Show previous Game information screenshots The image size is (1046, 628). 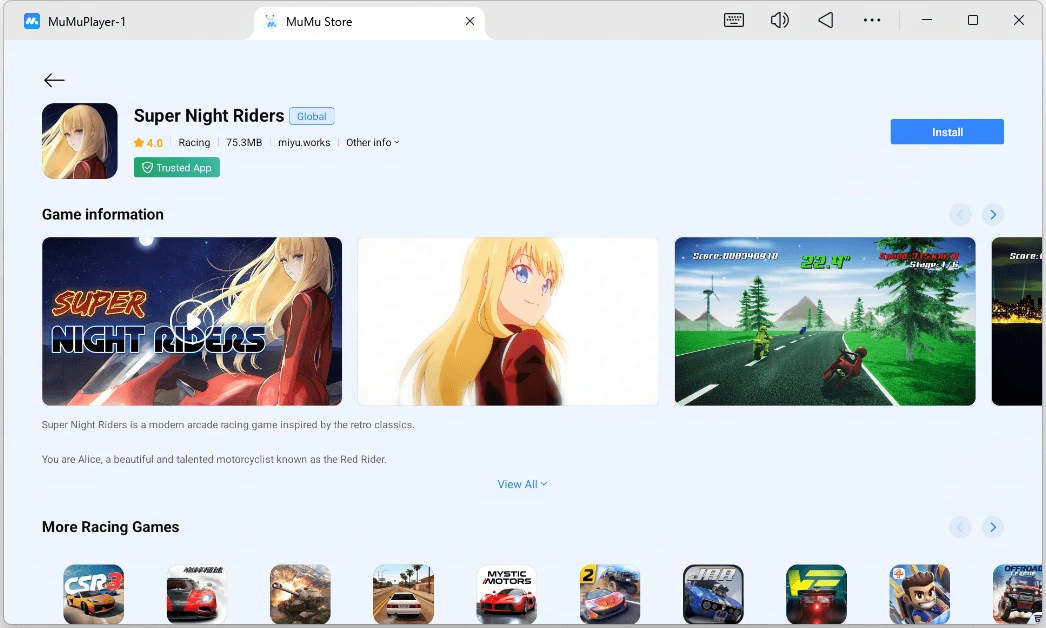[x=960, y=214]
